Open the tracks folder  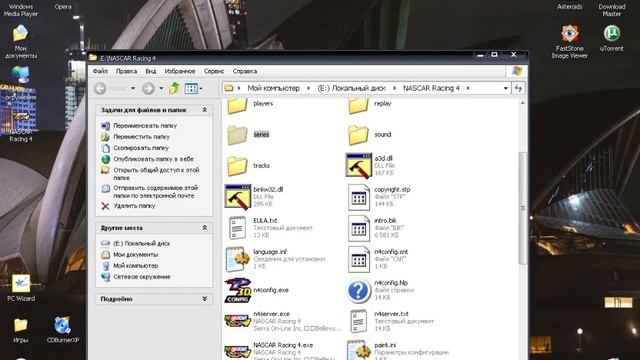[x=237, y=166]
